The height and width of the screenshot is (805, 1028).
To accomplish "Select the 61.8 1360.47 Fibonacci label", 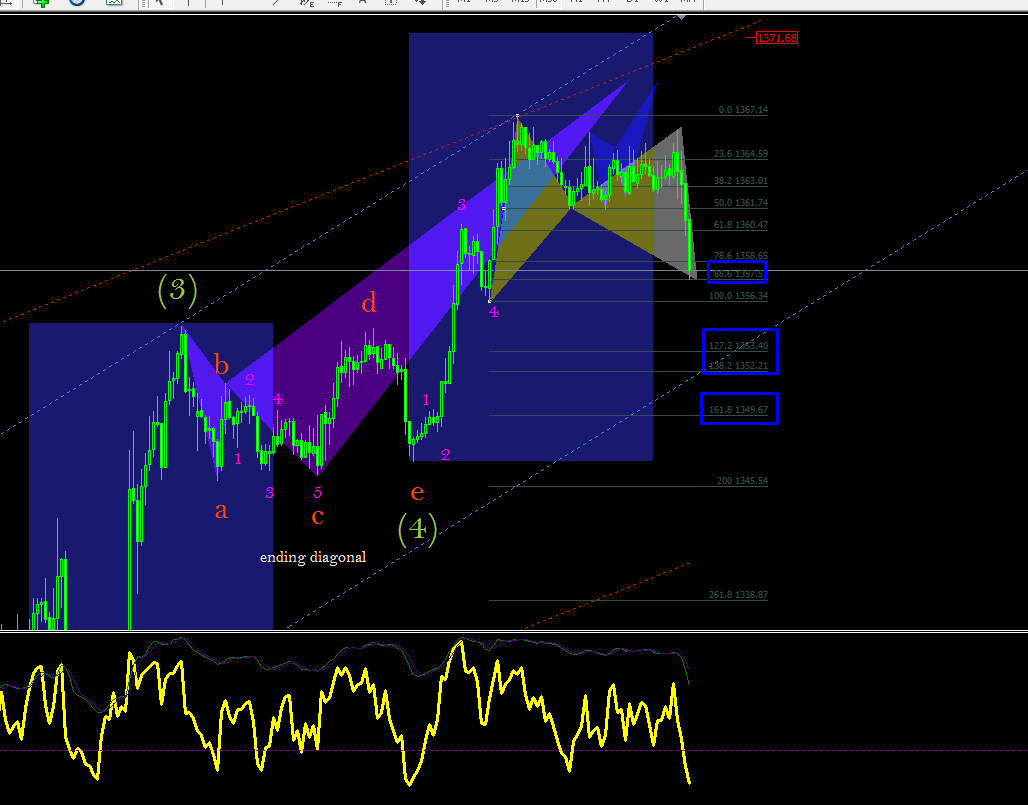I will 741,225.
